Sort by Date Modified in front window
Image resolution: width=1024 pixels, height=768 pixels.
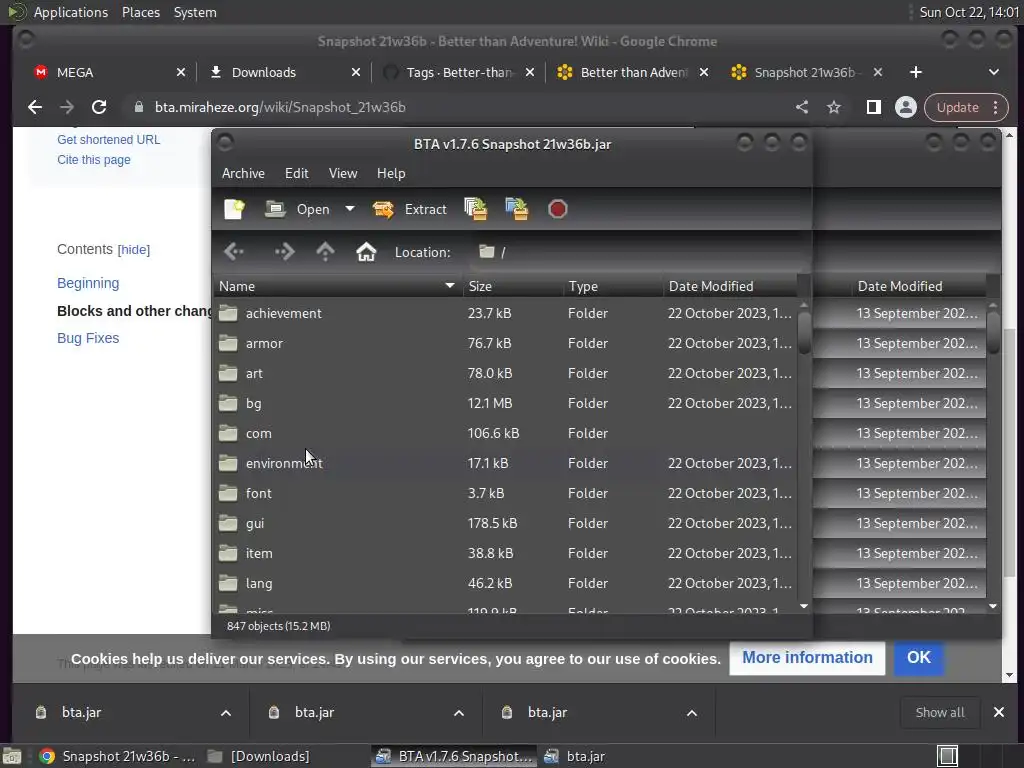click(x=729, y=286)
